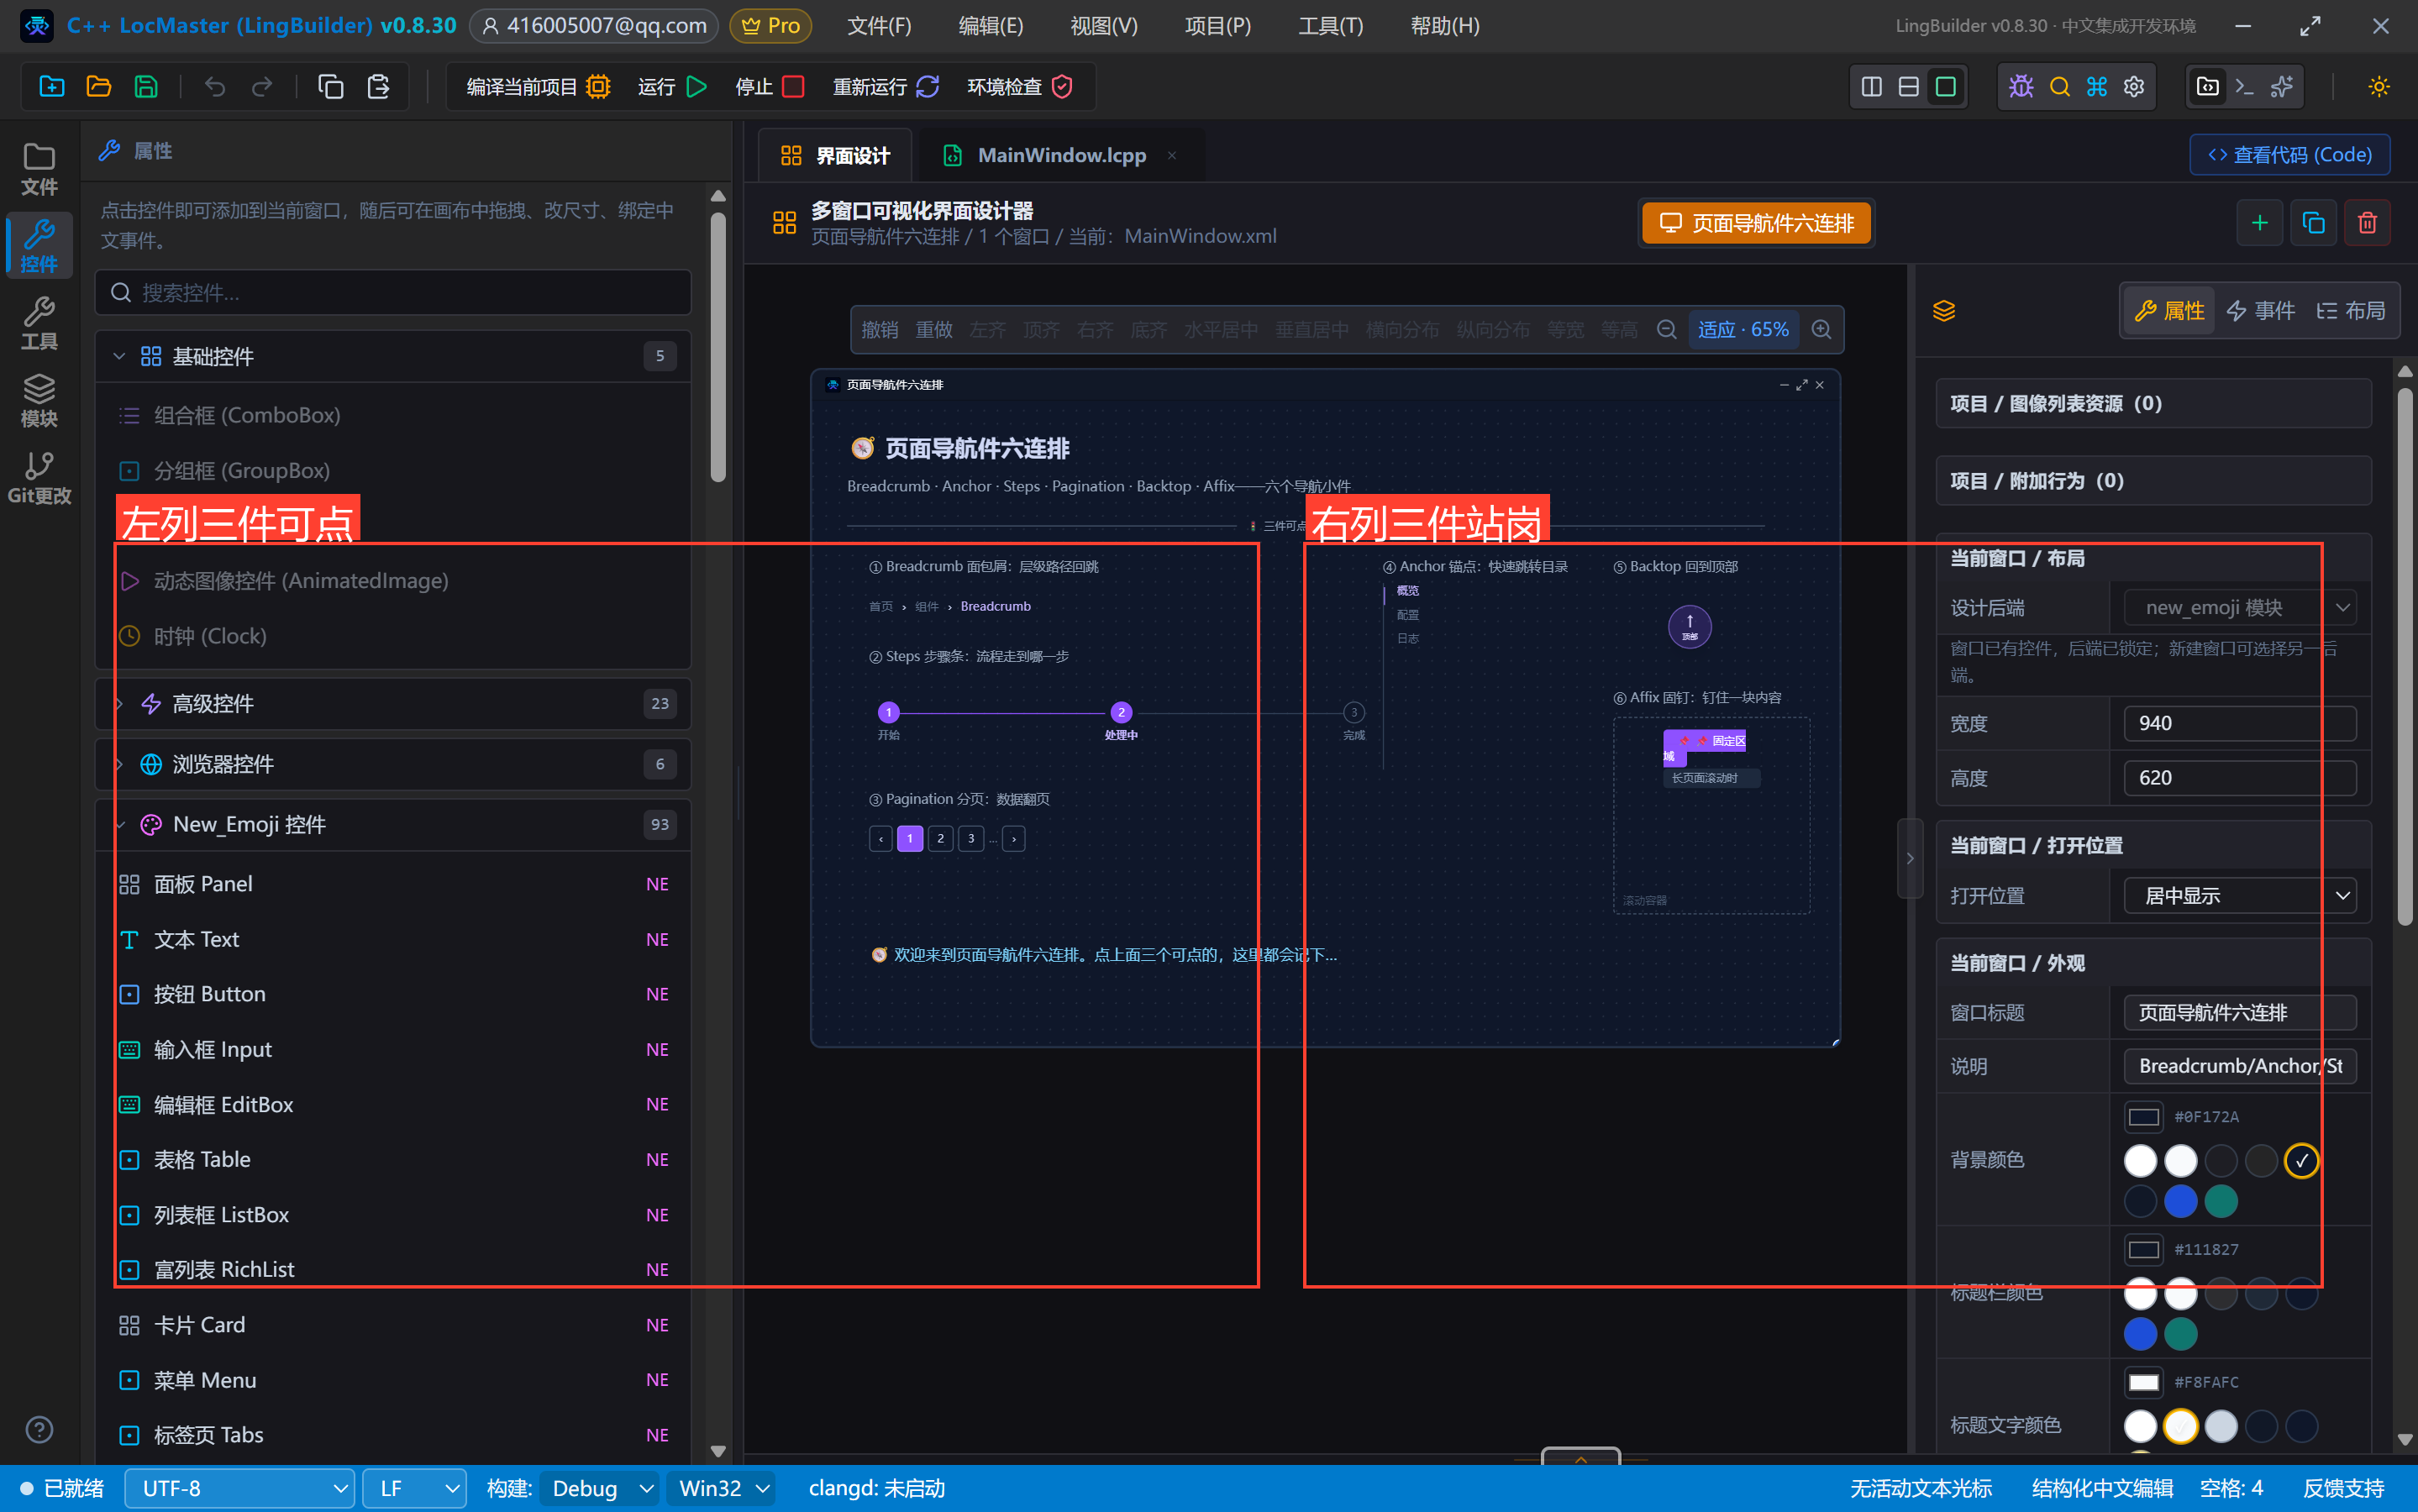Screen dimensions: 2418x1512
Task: Switch to the 事件 tab
Action: coord(2261,311)
